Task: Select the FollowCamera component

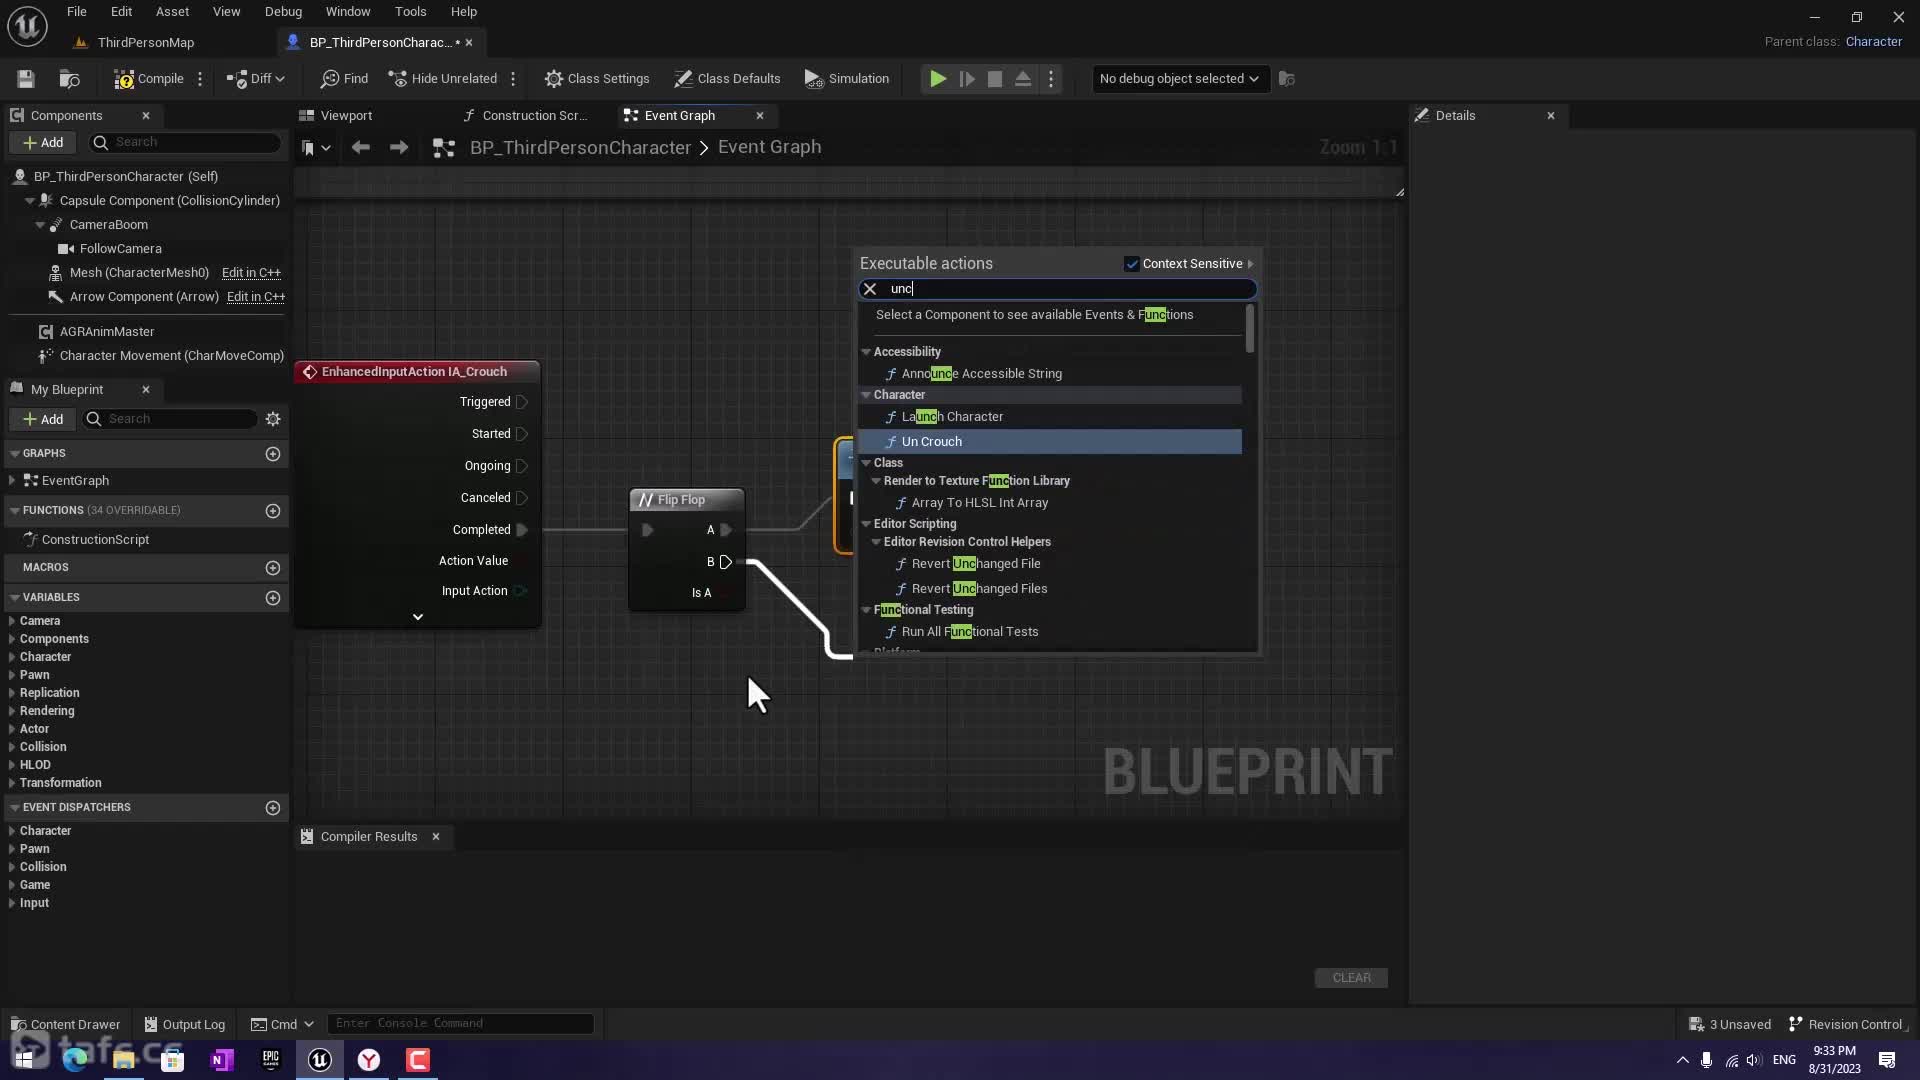Action: (x=120, y=249)
